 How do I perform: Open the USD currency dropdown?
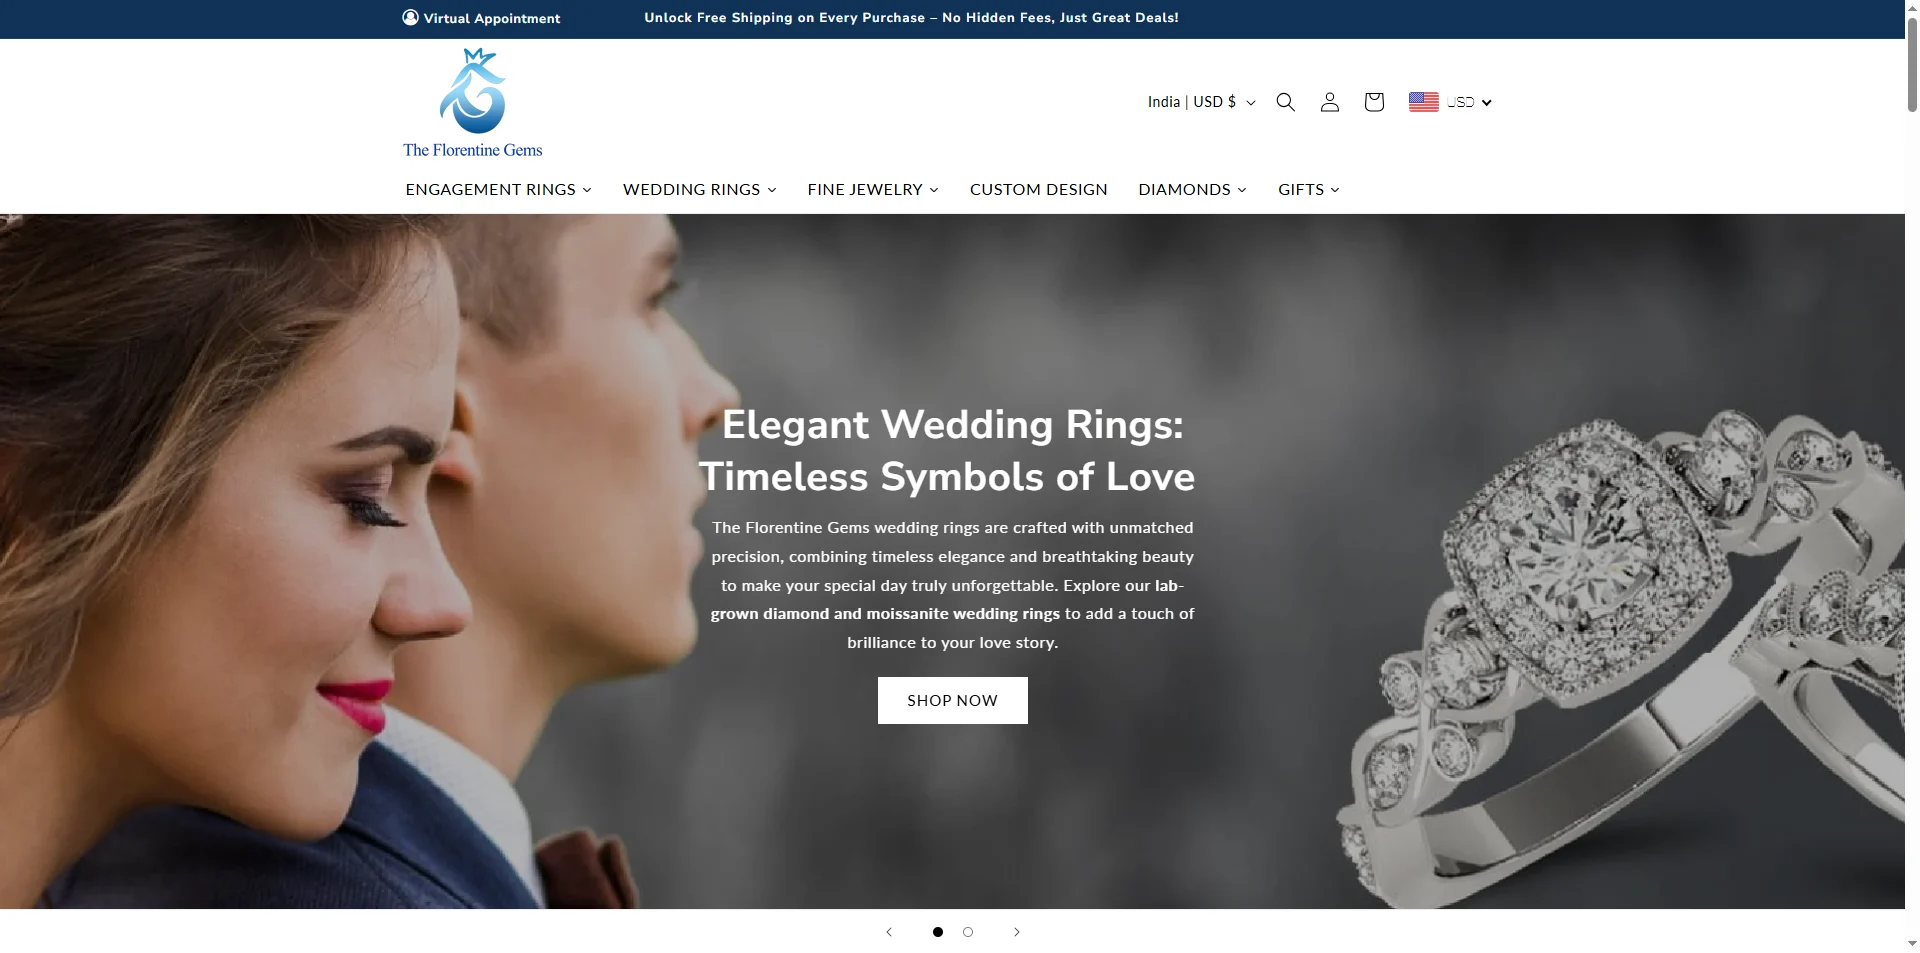[1469, 102]
